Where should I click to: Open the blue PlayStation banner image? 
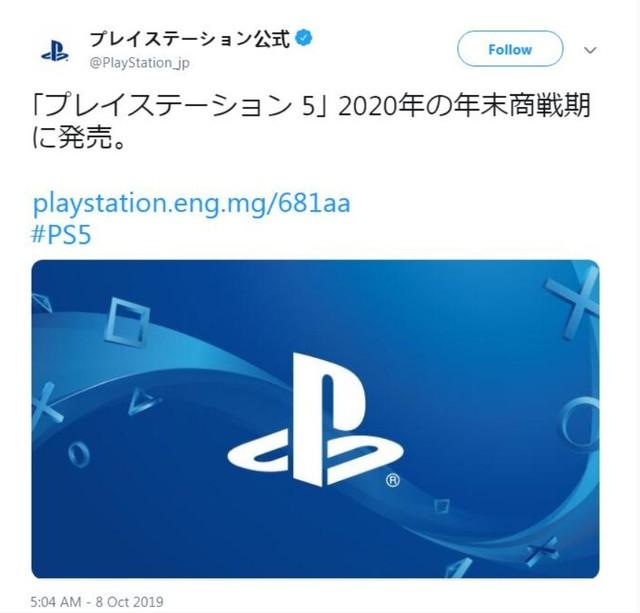pyautogui.click(x=316, y=419)
